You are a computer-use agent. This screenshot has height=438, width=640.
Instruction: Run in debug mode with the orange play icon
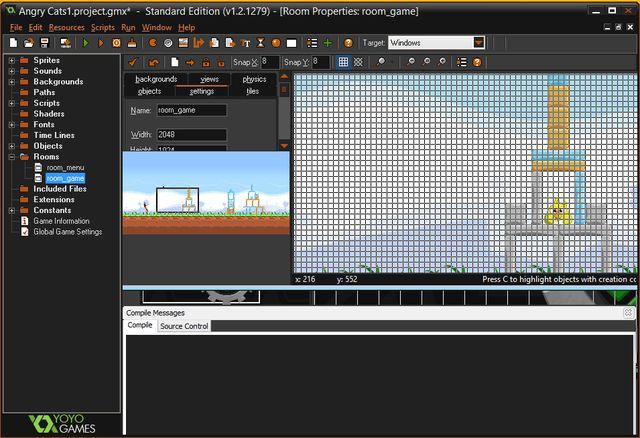pos(101,43)
